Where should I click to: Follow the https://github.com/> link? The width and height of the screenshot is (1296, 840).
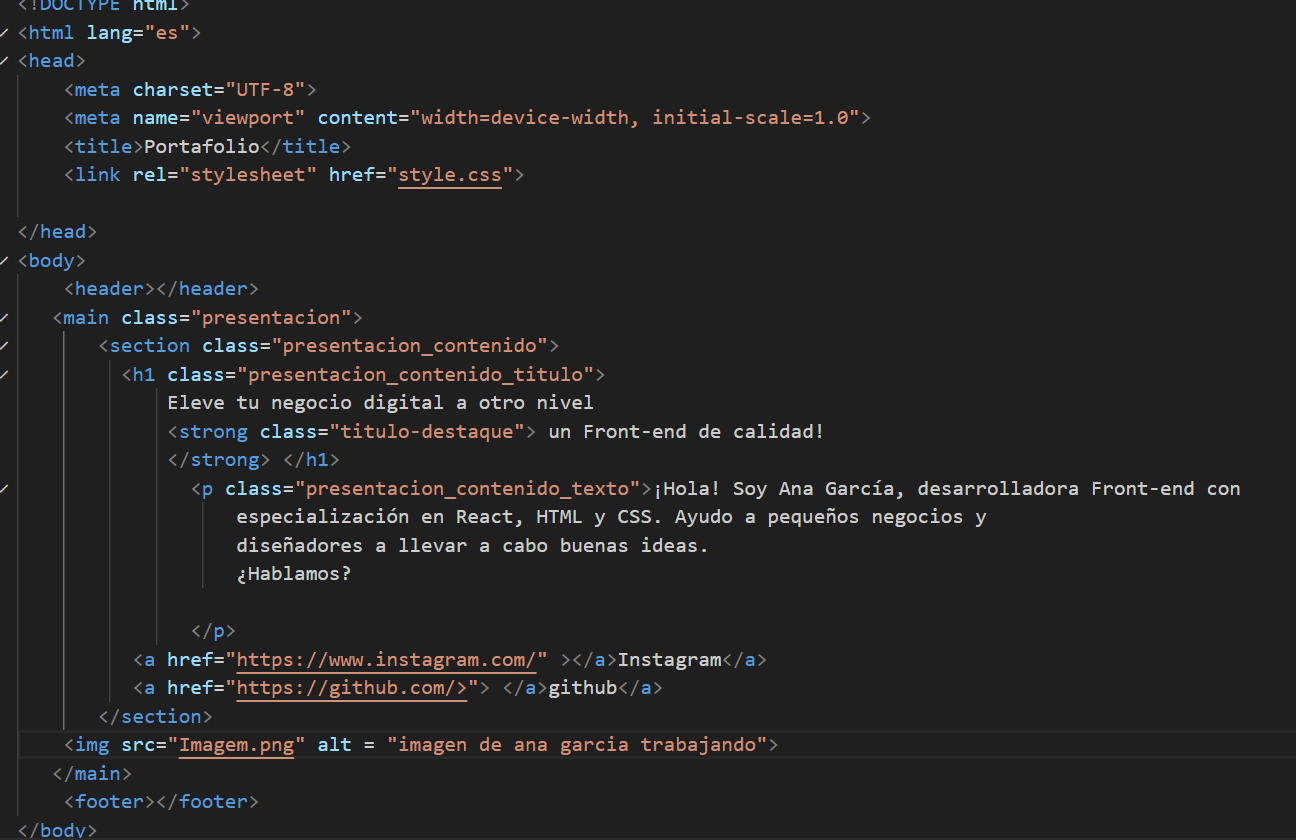point(352,688)
